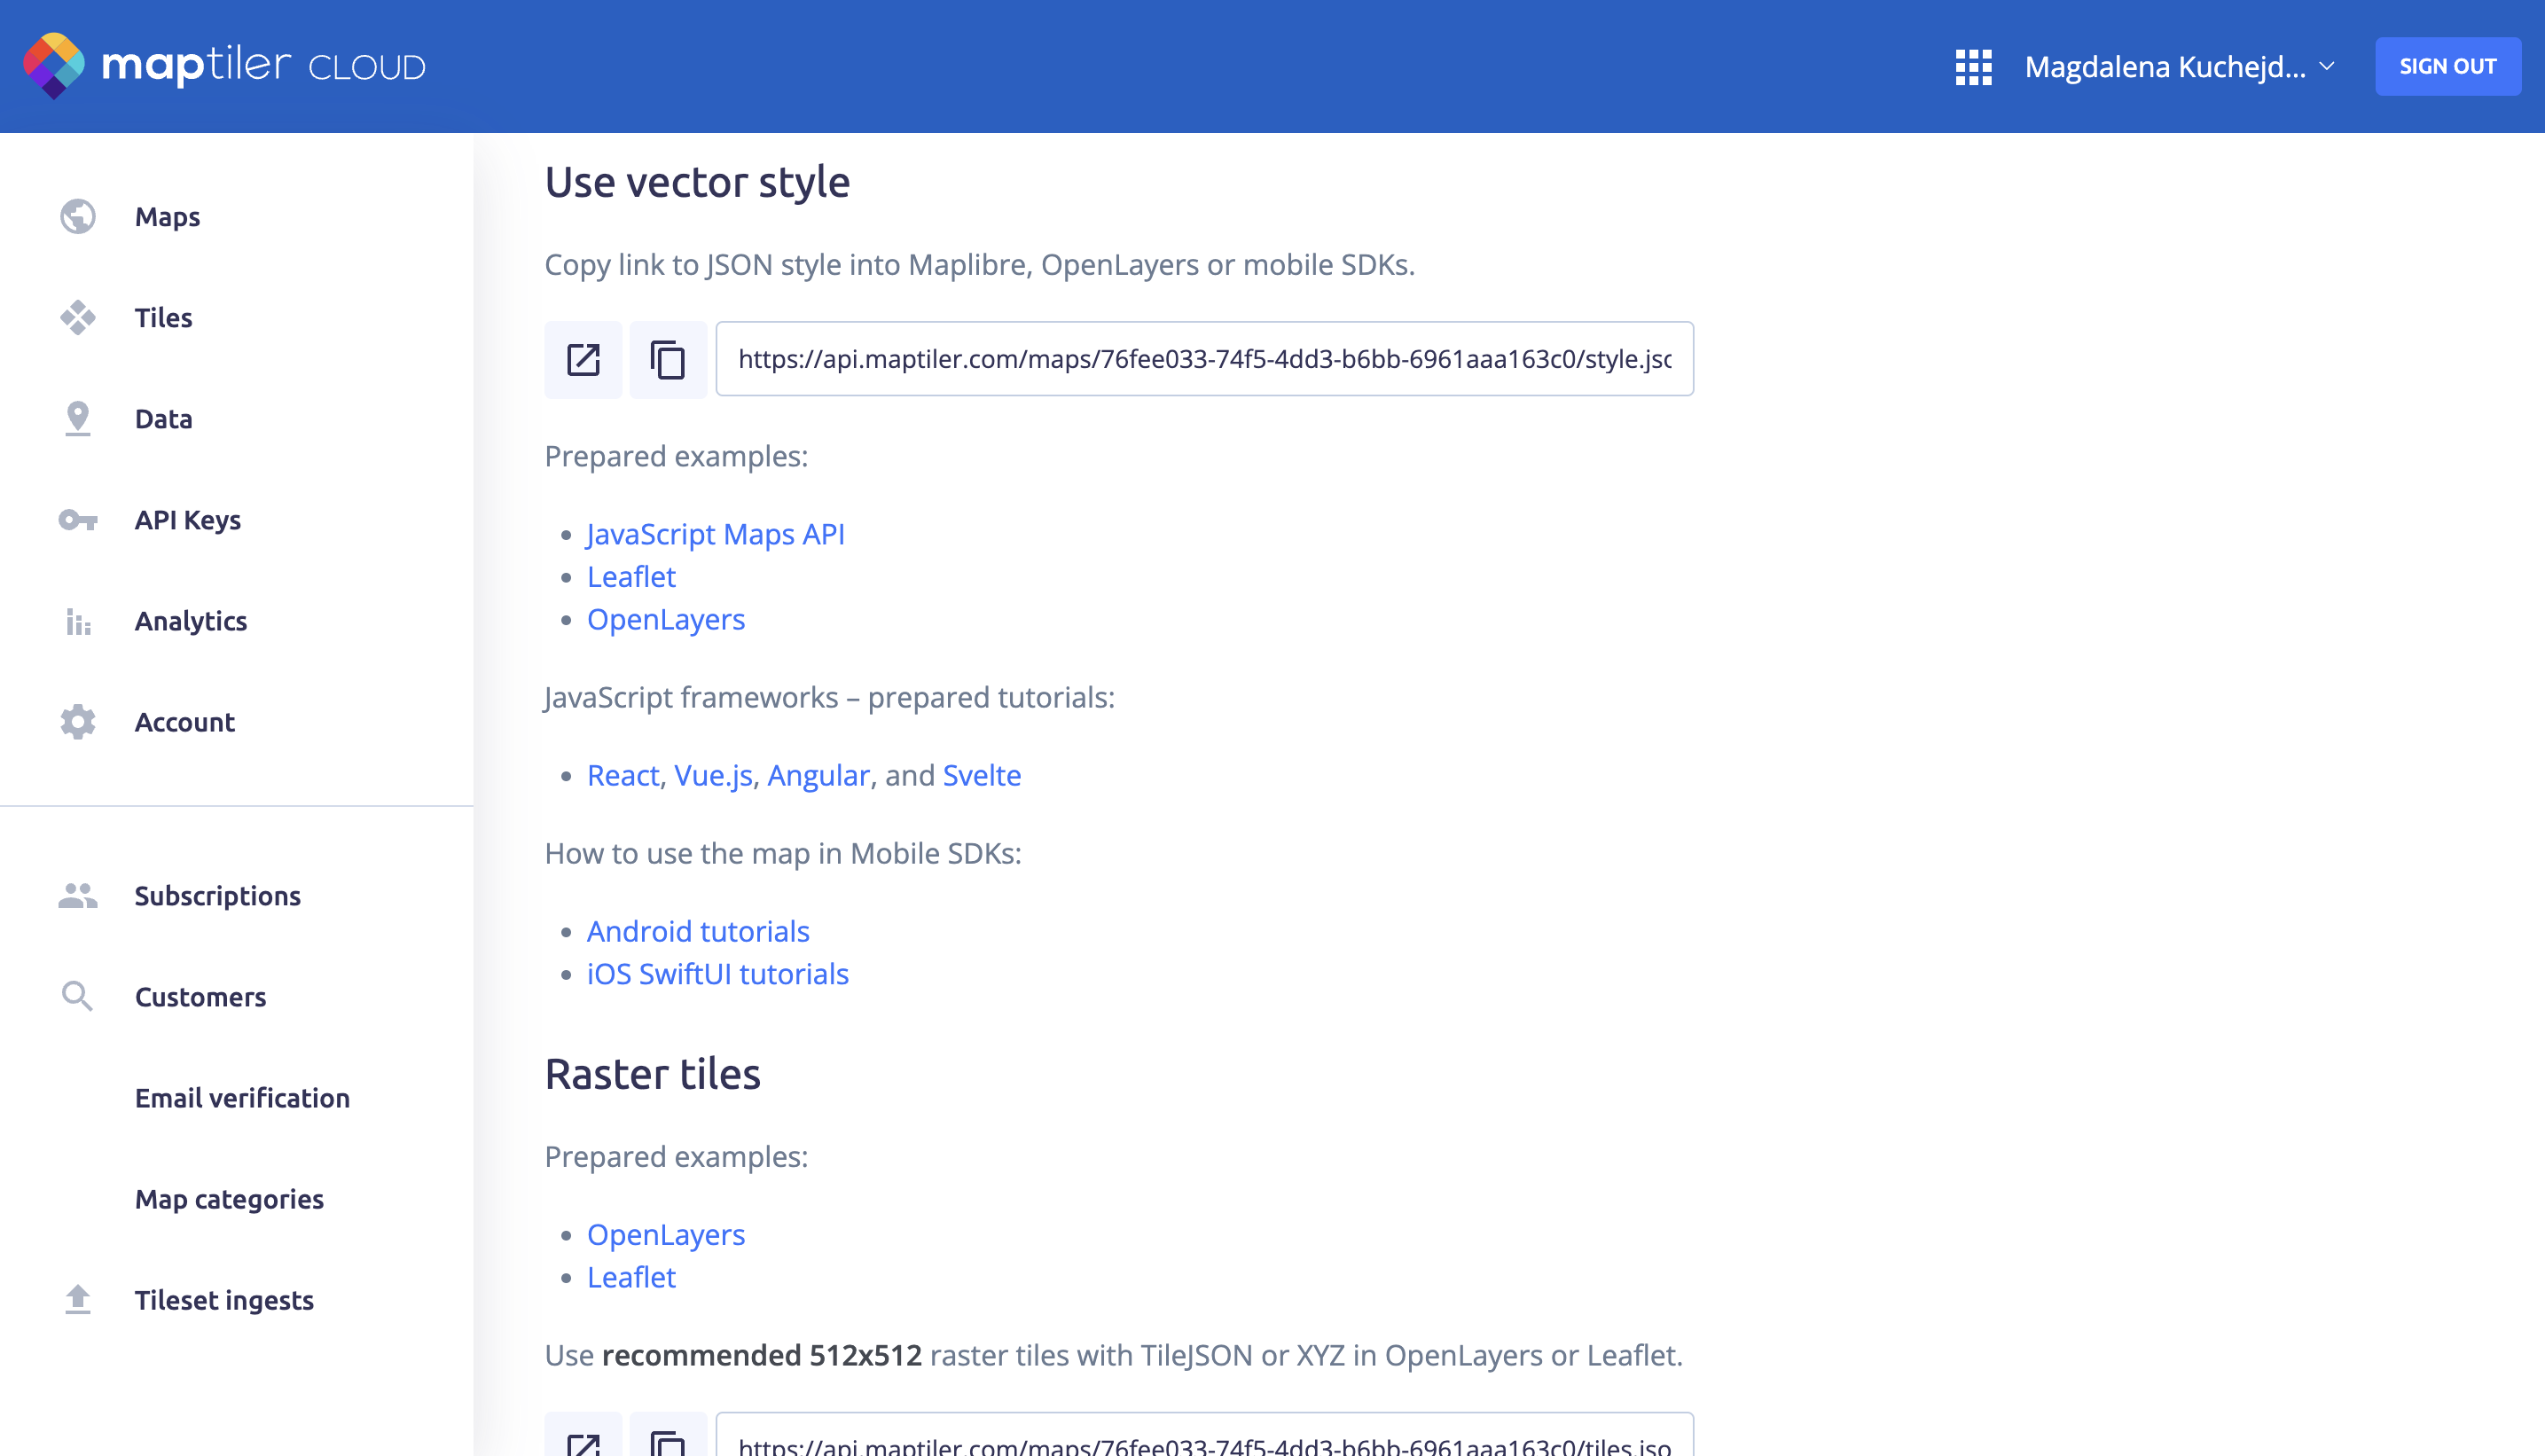Open Leaflet raster tiles example link
The height and width of the screenshot is (1456, 2545).
(x=631, y=1277)
